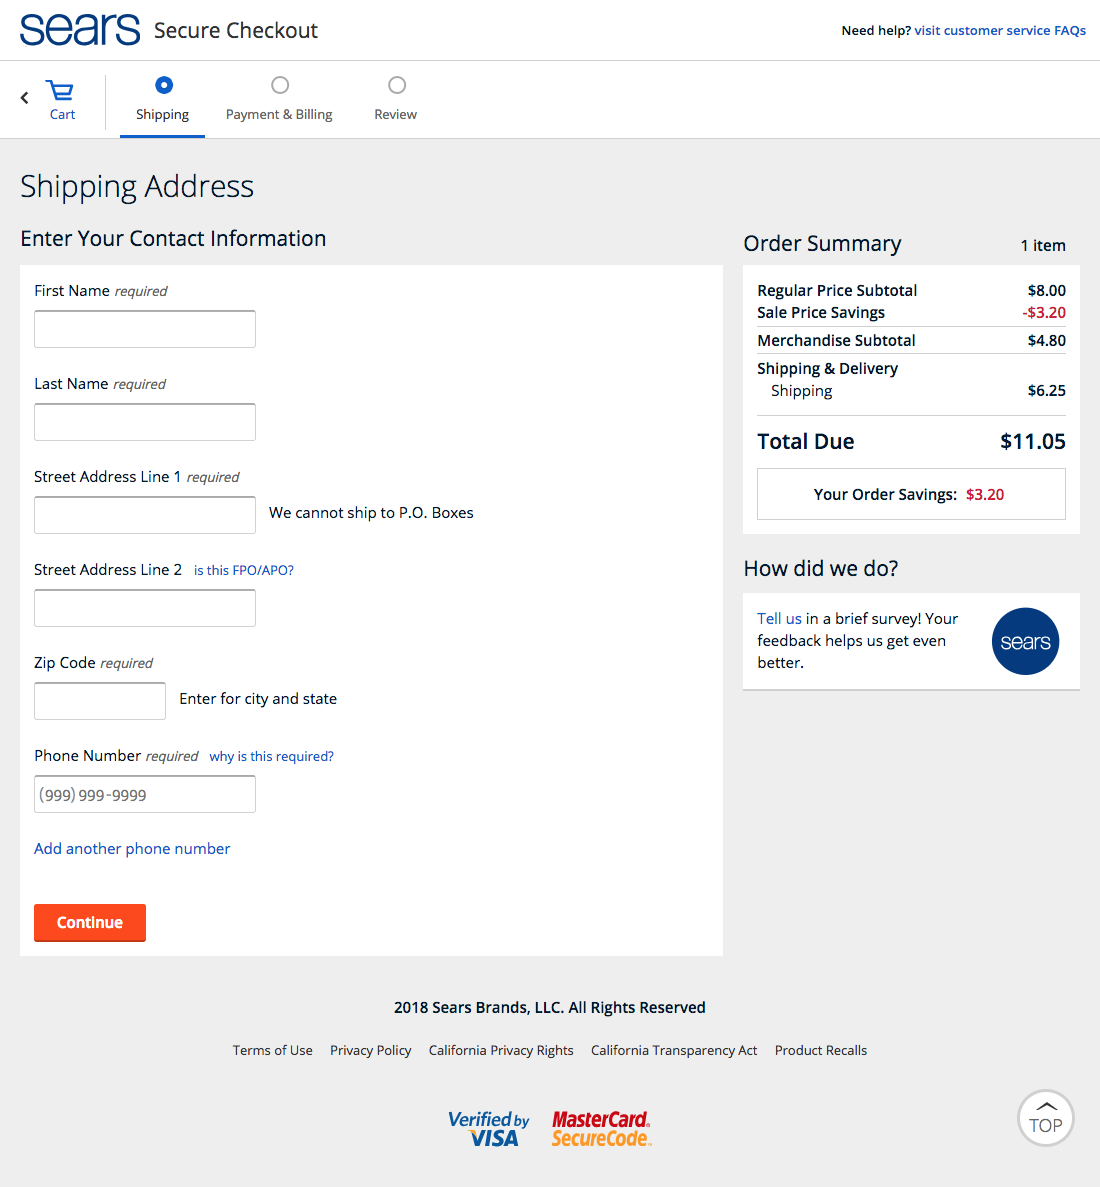Click the Add another phone number link
The image size is (1100, 1187).
[132, 848]
